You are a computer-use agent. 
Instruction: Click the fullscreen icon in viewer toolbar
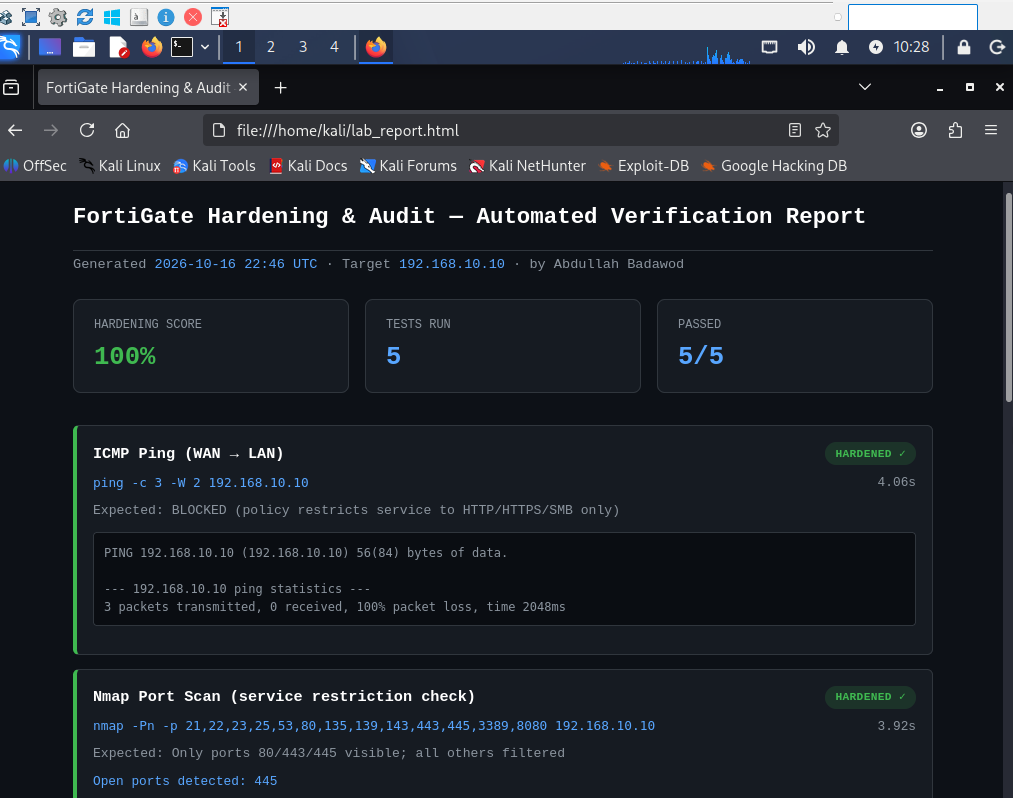pos(30,17)
